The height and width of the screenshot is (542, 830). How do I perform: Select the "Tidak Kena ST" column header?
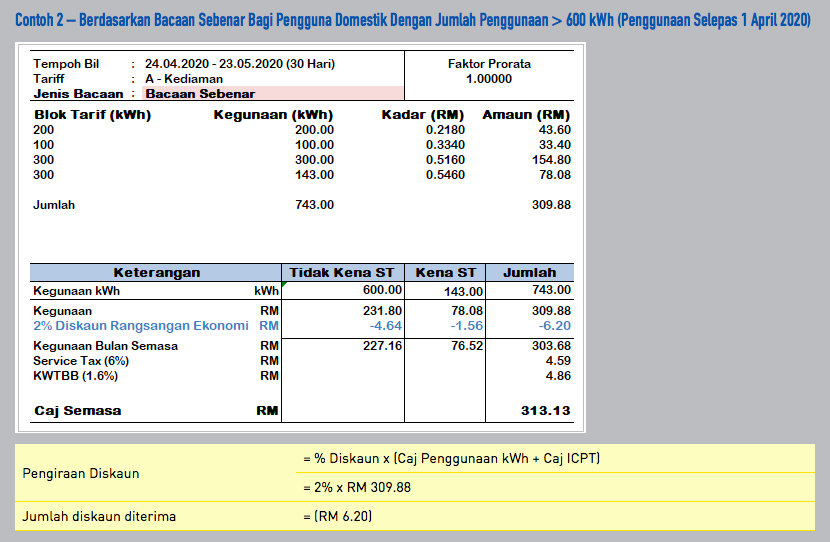342,272
